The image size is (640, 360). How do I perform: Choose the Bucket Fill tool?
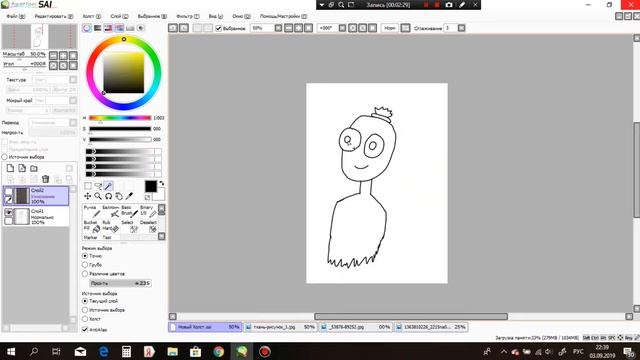(92, 226)
